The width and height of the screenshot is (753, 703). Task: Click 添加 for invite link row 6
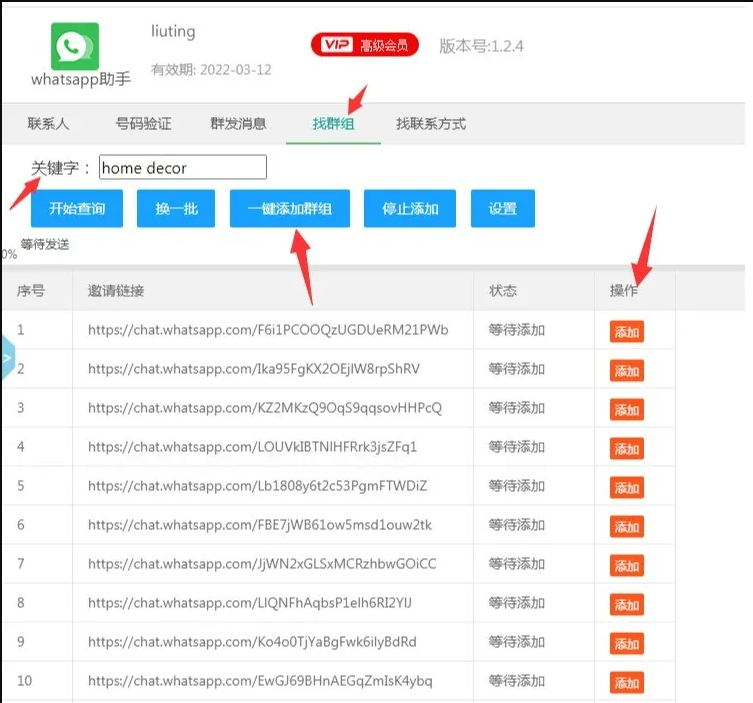[x=627, y=527]
